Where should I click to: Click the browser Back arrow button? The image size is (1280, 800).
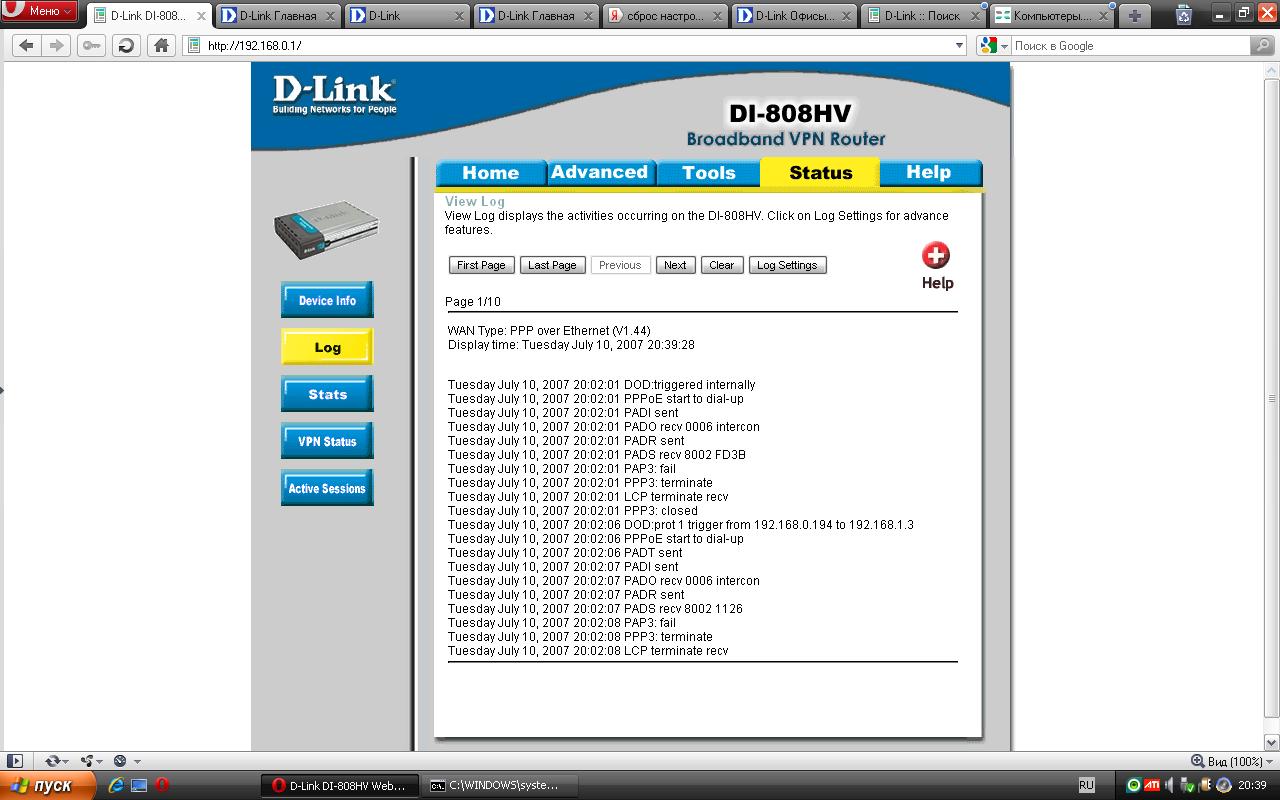click(x=26, y=45)
